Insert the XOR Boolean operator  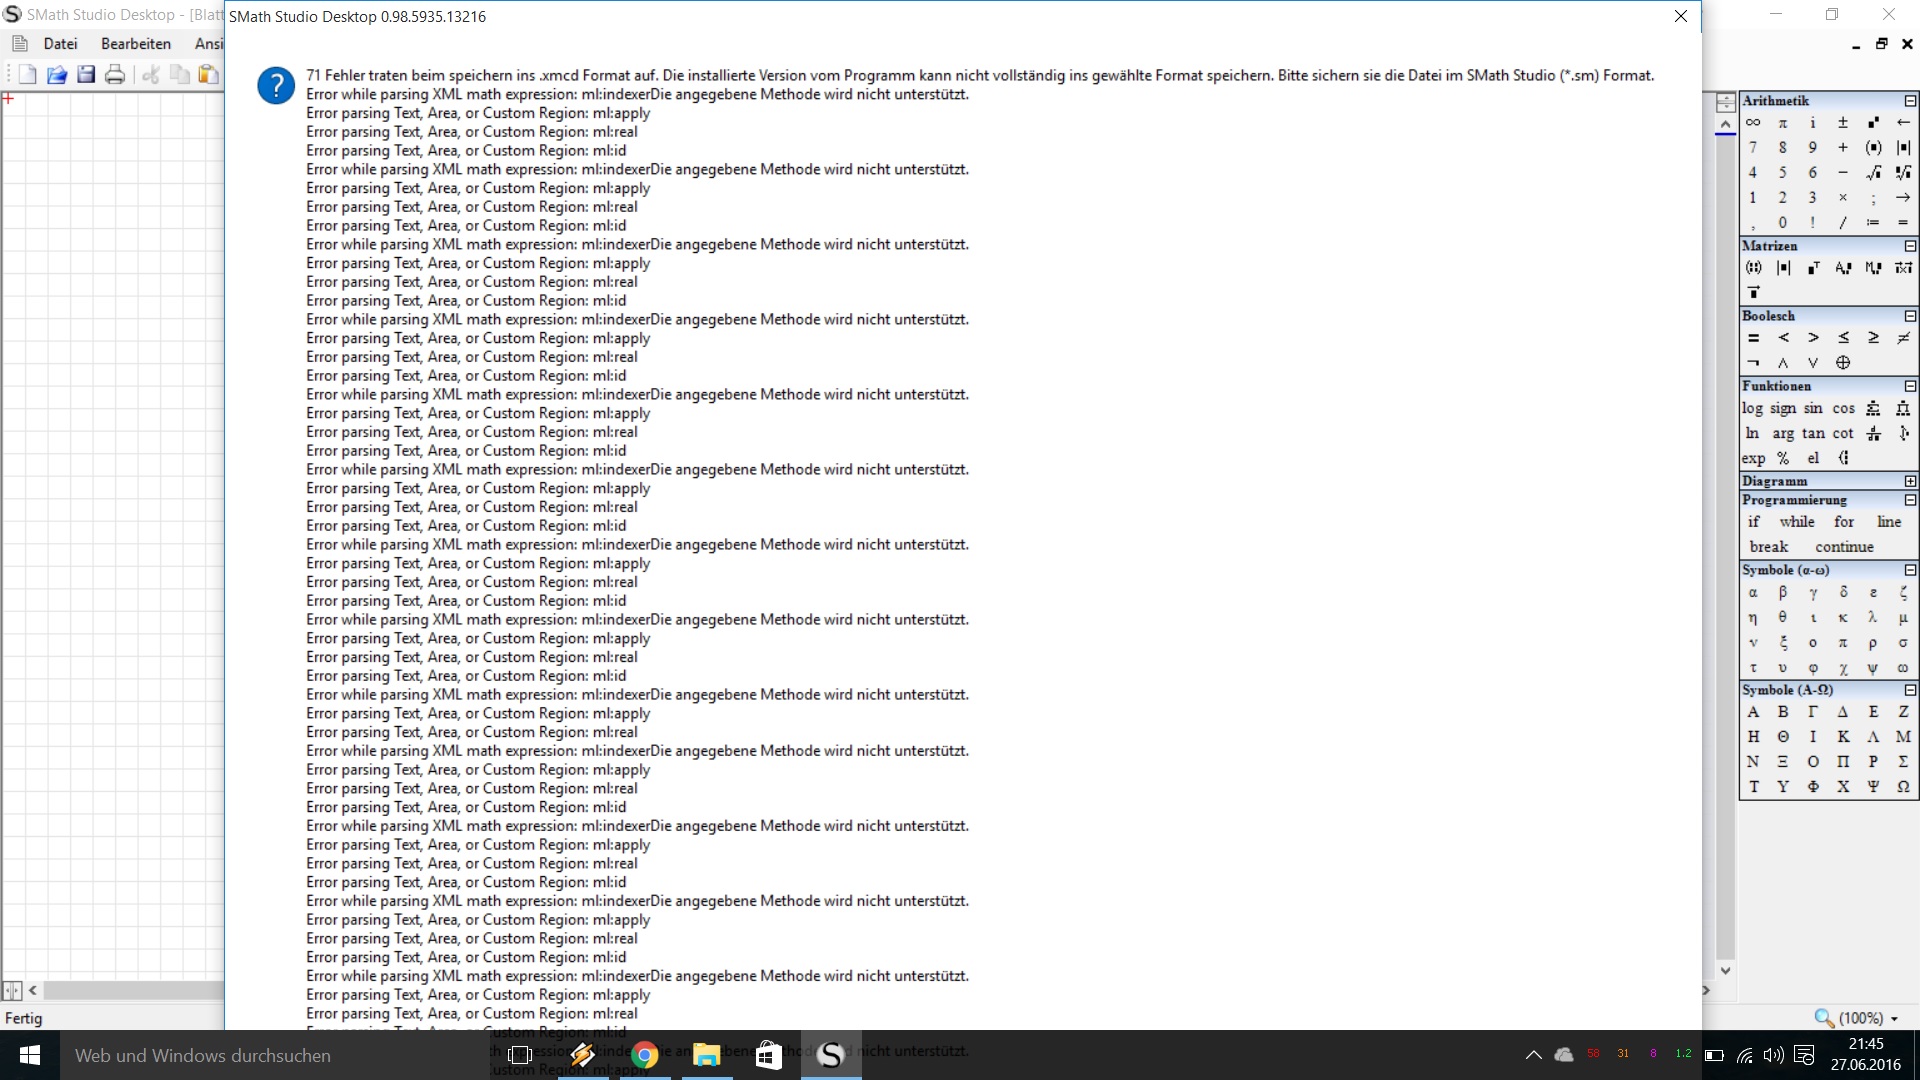(x=1843, y=363)
